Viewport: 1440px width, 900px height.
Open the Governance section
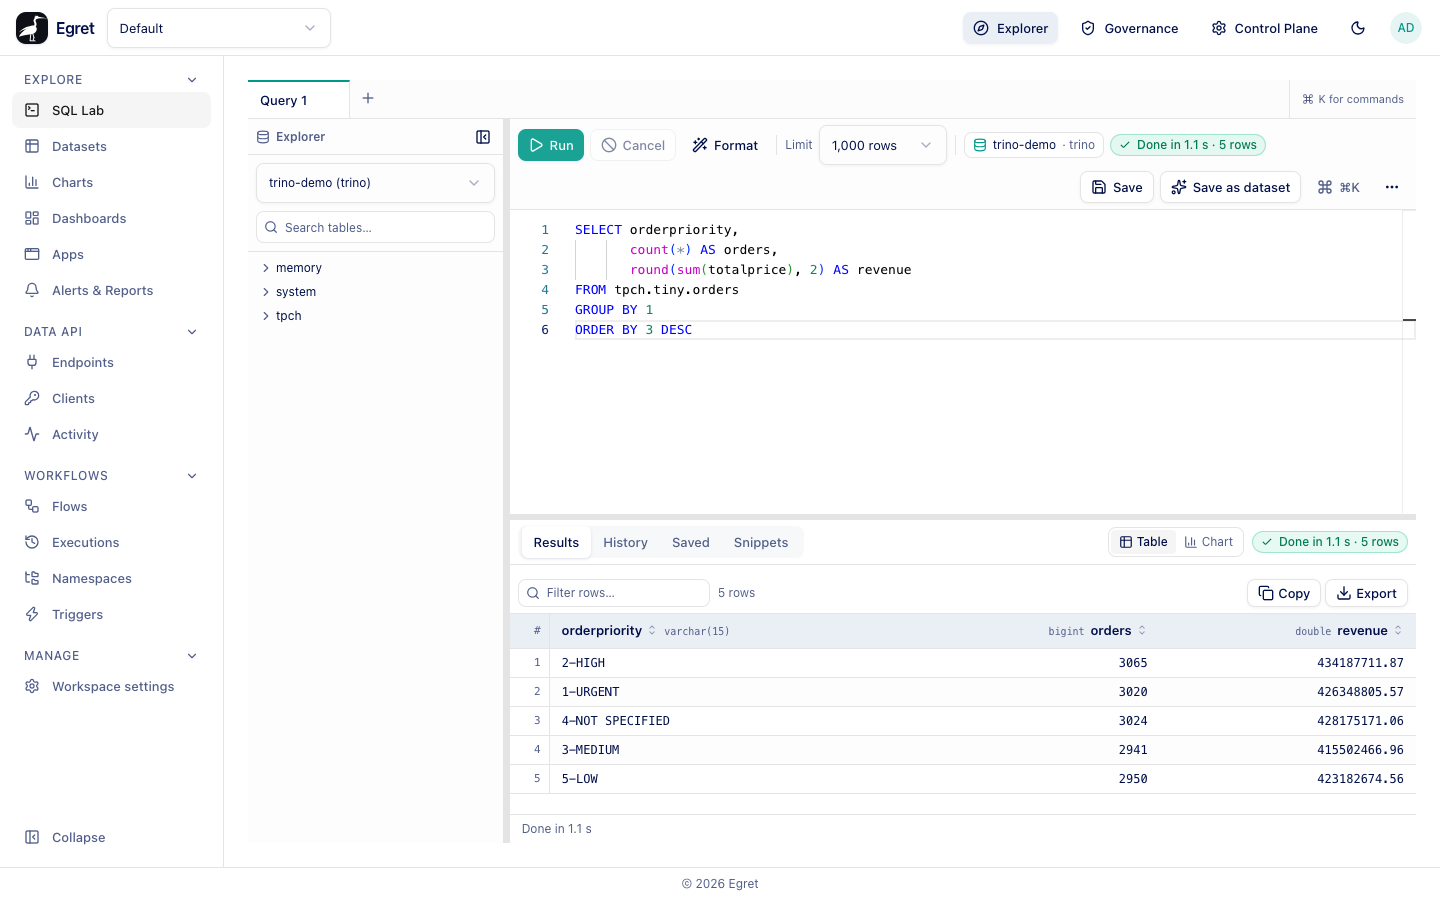(x=1130, y=28)
